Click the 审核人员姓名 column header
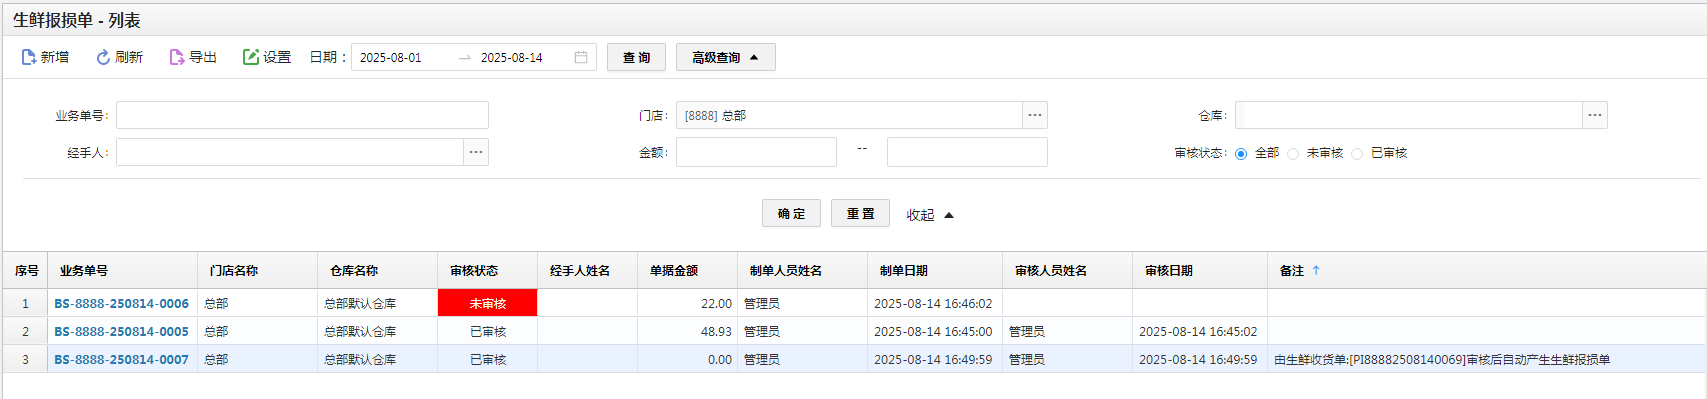Viewport: 1707px width, 399px height. (x=1068, y=271)
